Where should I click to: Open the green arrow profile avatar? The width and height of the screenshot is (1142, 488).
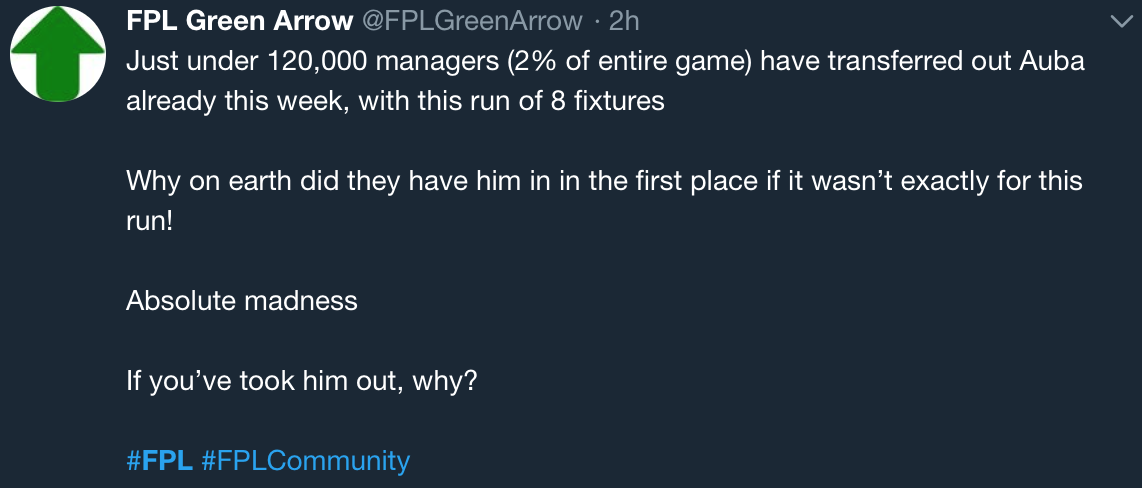58,54
